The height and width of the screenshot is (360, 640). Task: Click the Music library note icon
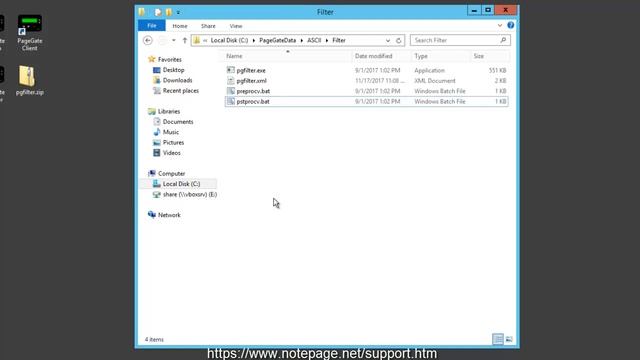(x=157, y=132)
